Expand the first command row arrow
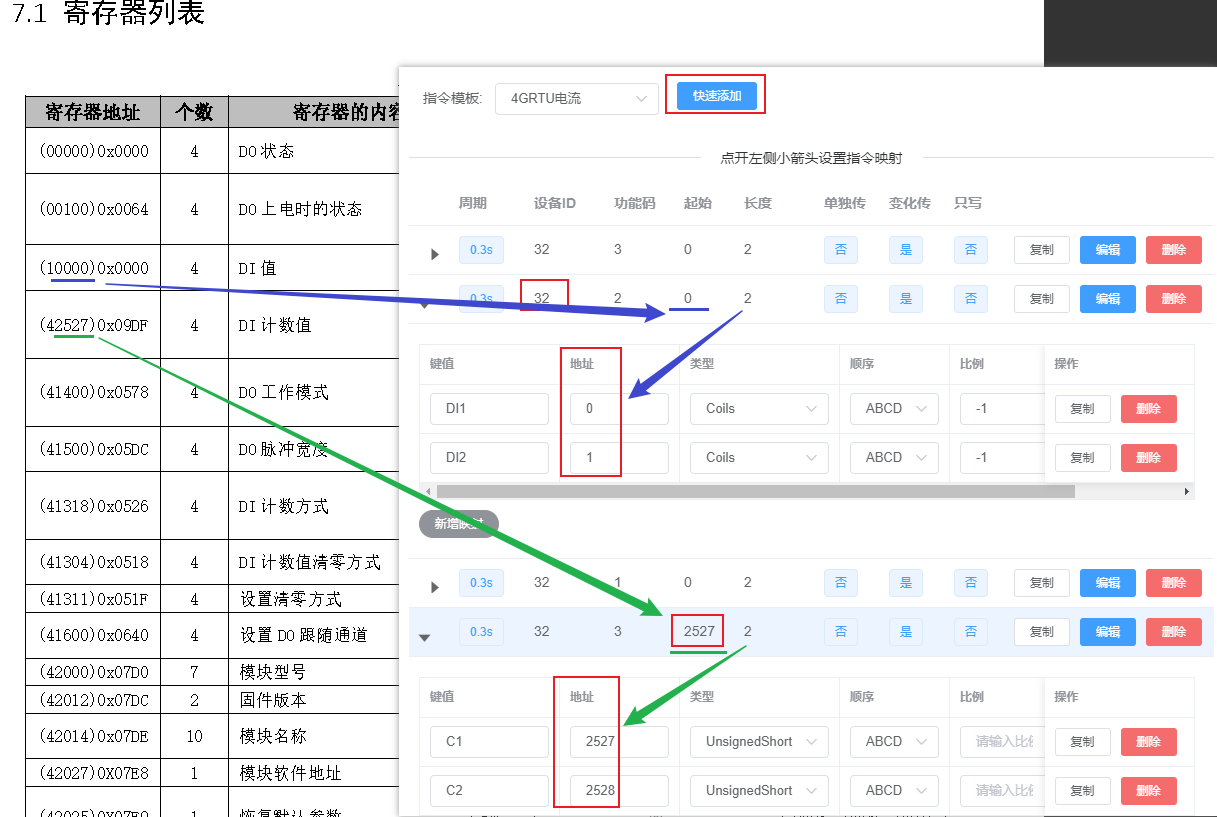 [434, 254]
